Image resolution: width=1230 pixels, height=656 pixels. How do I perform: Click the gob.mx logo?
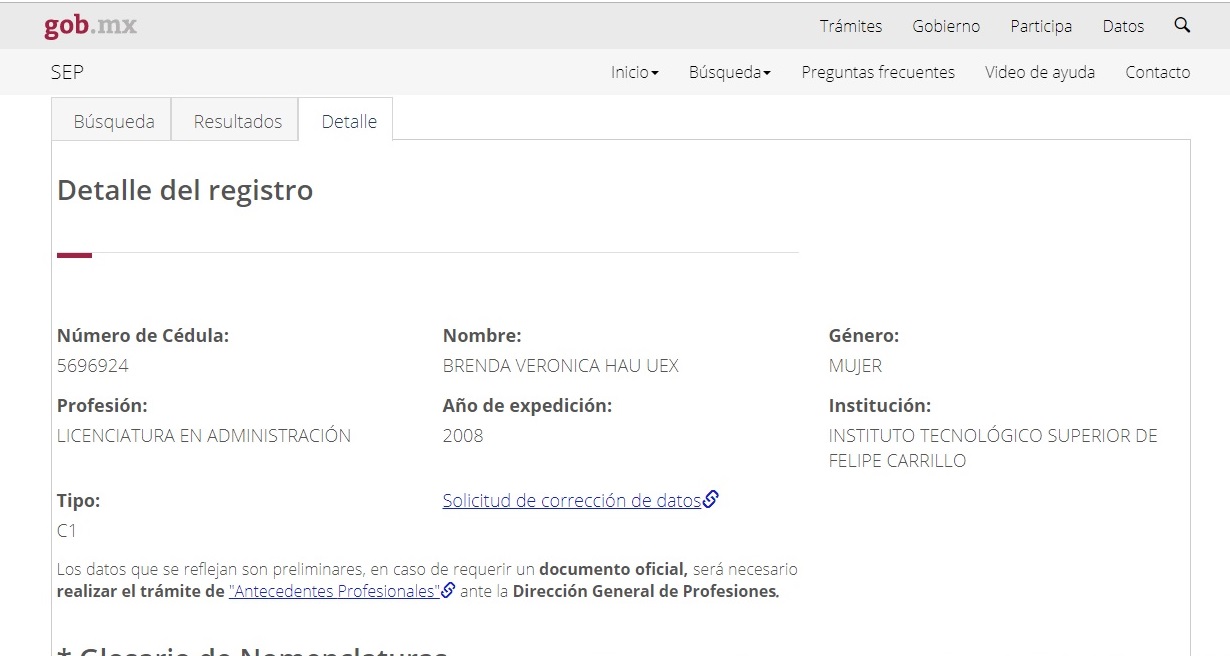pos(90,26)
